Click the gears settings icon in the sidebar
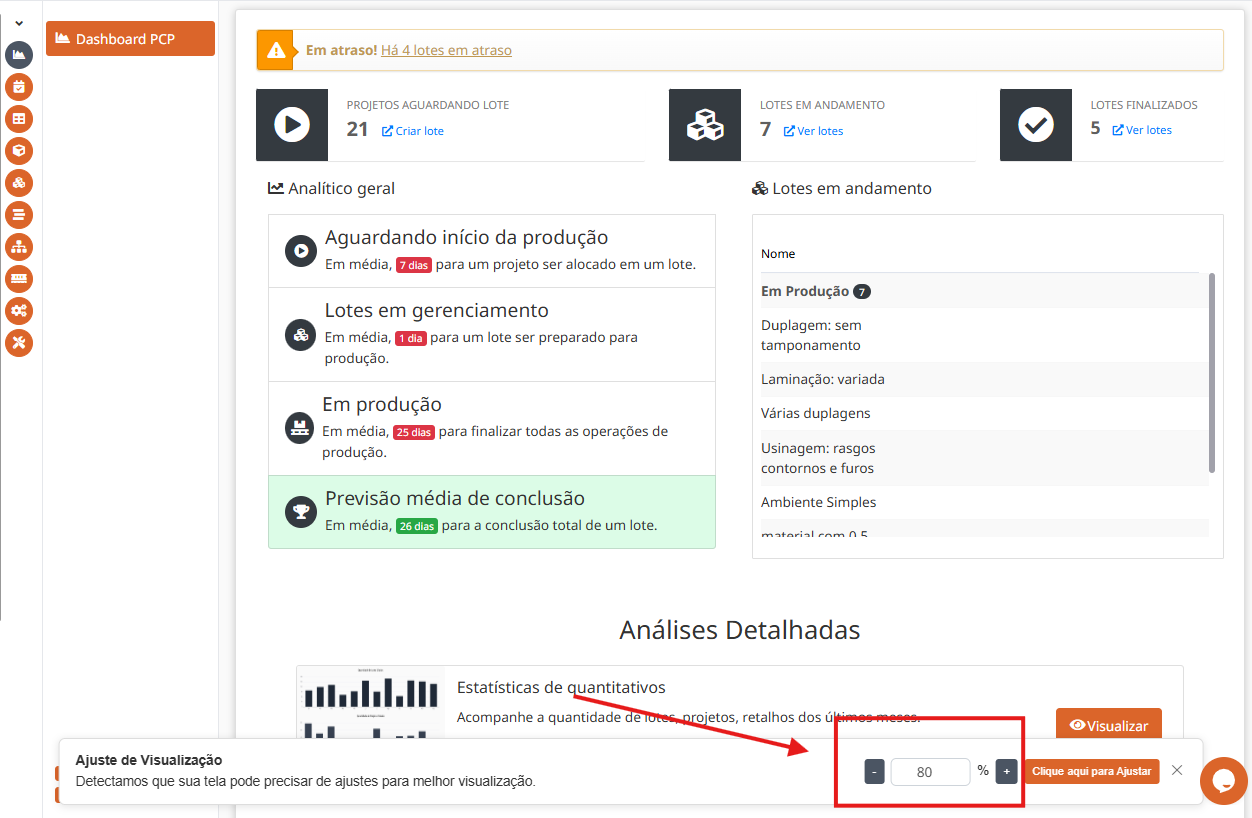Screen dimensions: 1252x818 [19, 311]
